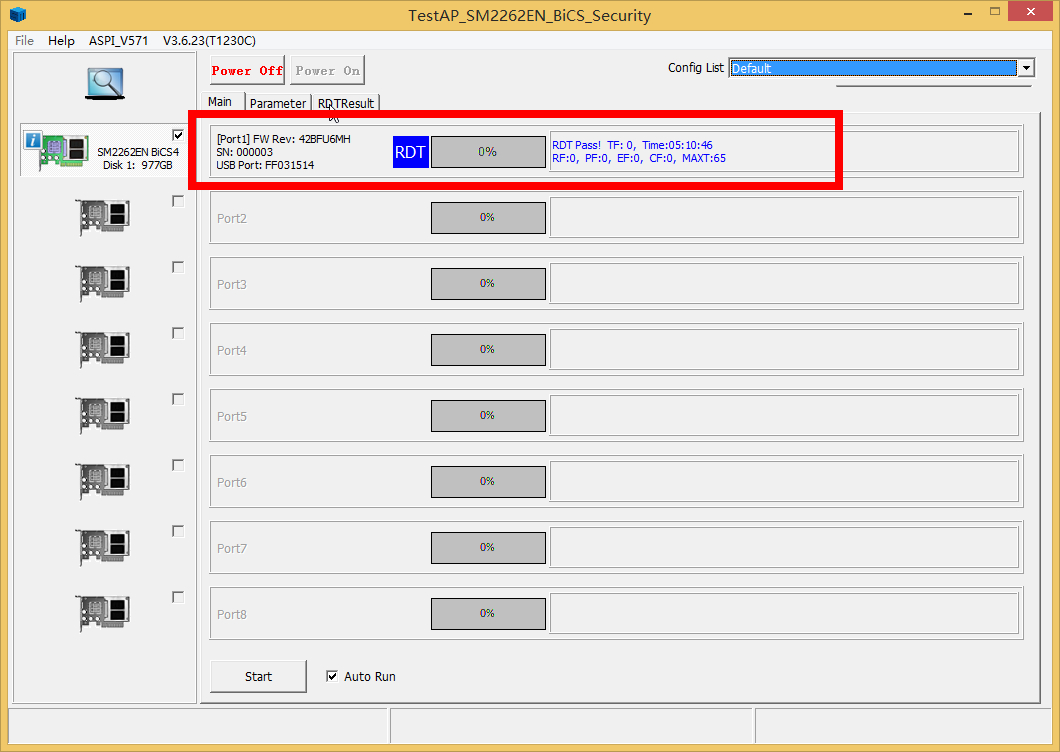Click the Port8 SSD card icon

point(104,613)
